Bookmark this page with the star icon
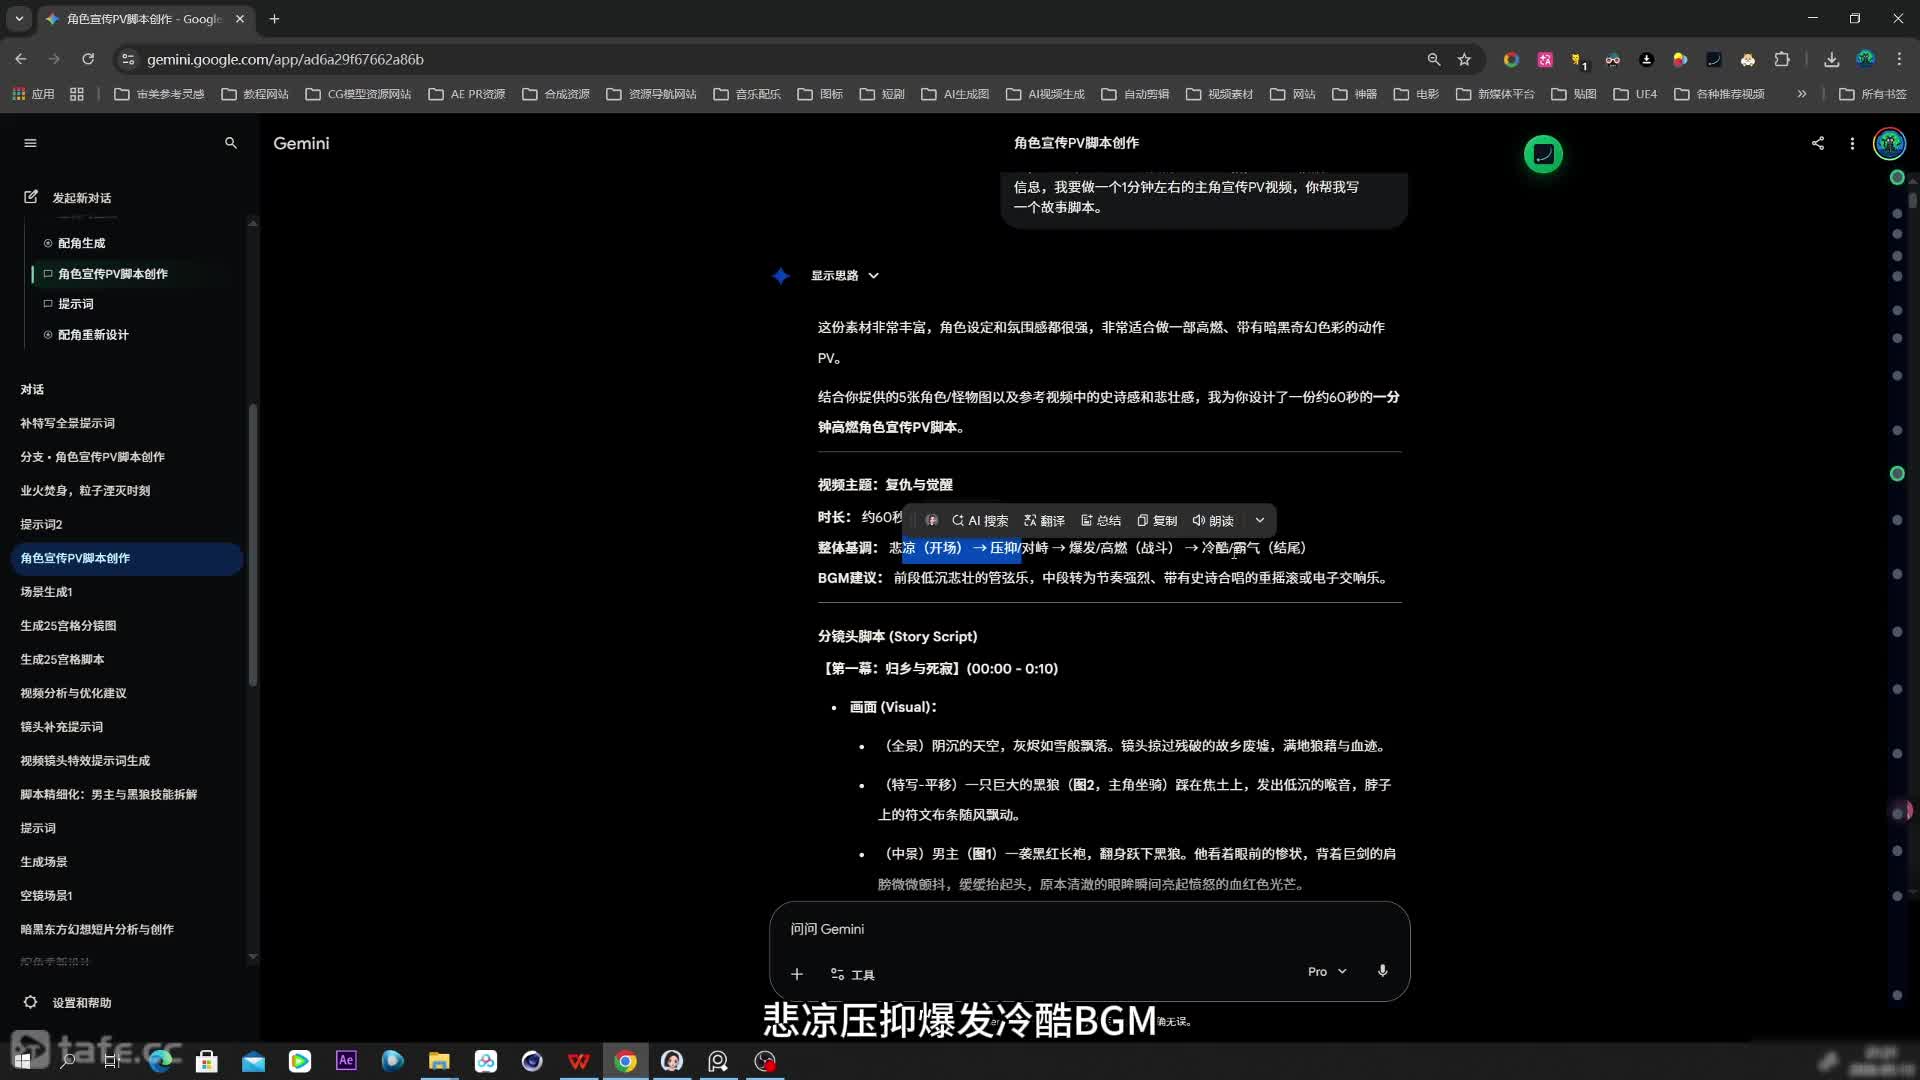 point(1464,59)
